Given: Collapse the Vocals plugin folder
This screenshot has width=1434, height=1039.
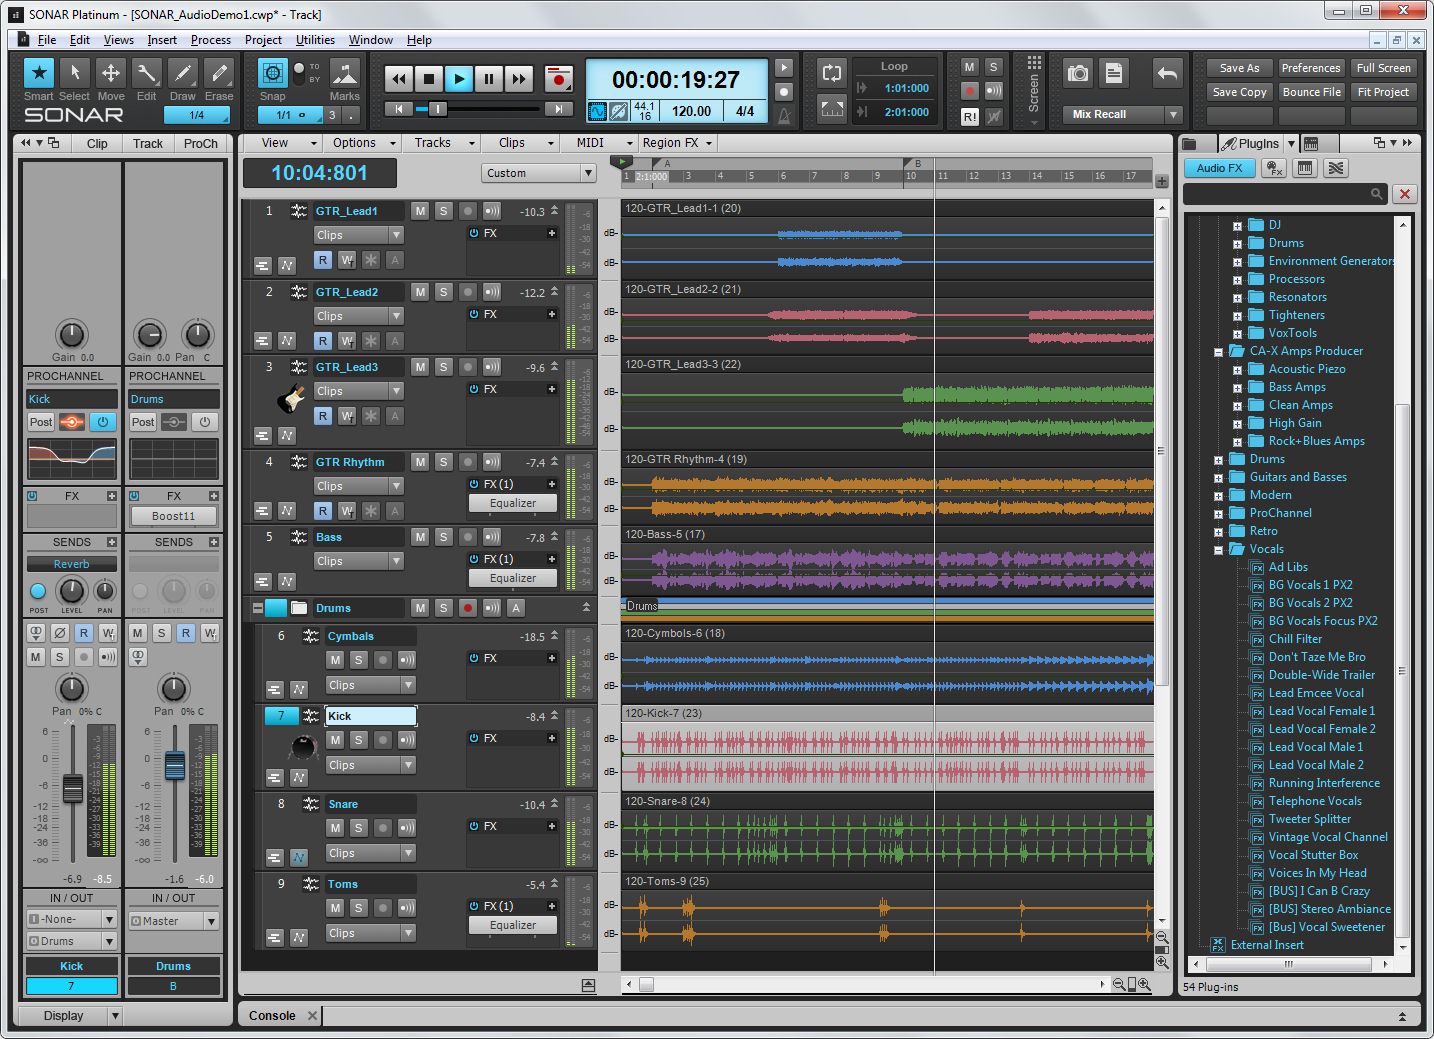Looking at the screenshot, I should pyautogui.click(x=1218, y=550).
